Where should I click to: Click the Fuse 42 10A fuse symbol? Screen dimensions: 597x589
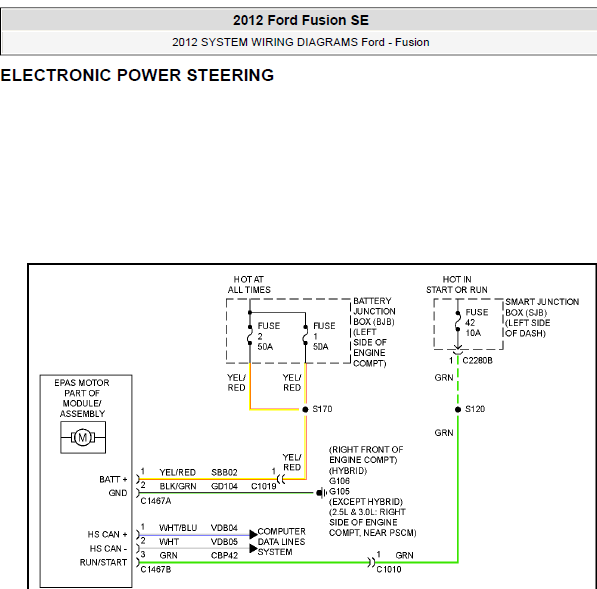(x=458, y=321)
